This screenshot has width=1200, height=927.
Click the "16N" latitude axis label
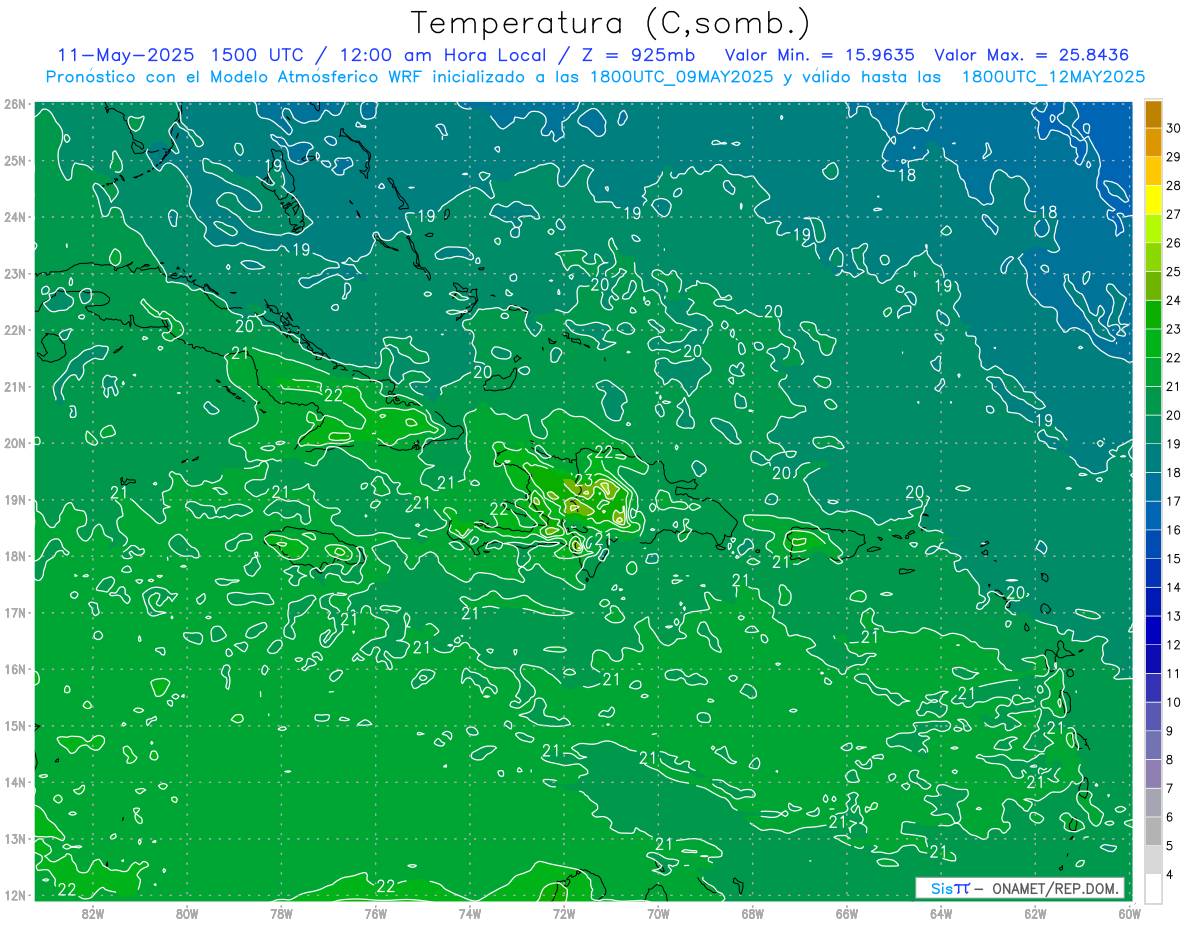15,669
